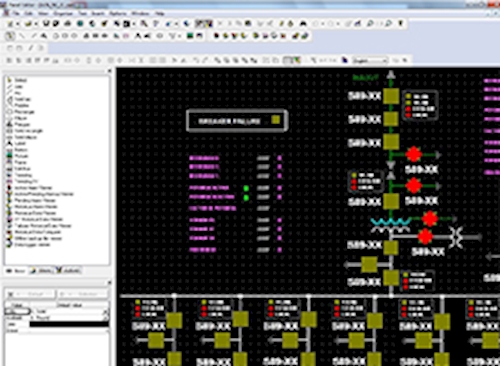Viewport: 500px width, 366px height.
Task: Open the Window menu
Action: pos(140,13)
